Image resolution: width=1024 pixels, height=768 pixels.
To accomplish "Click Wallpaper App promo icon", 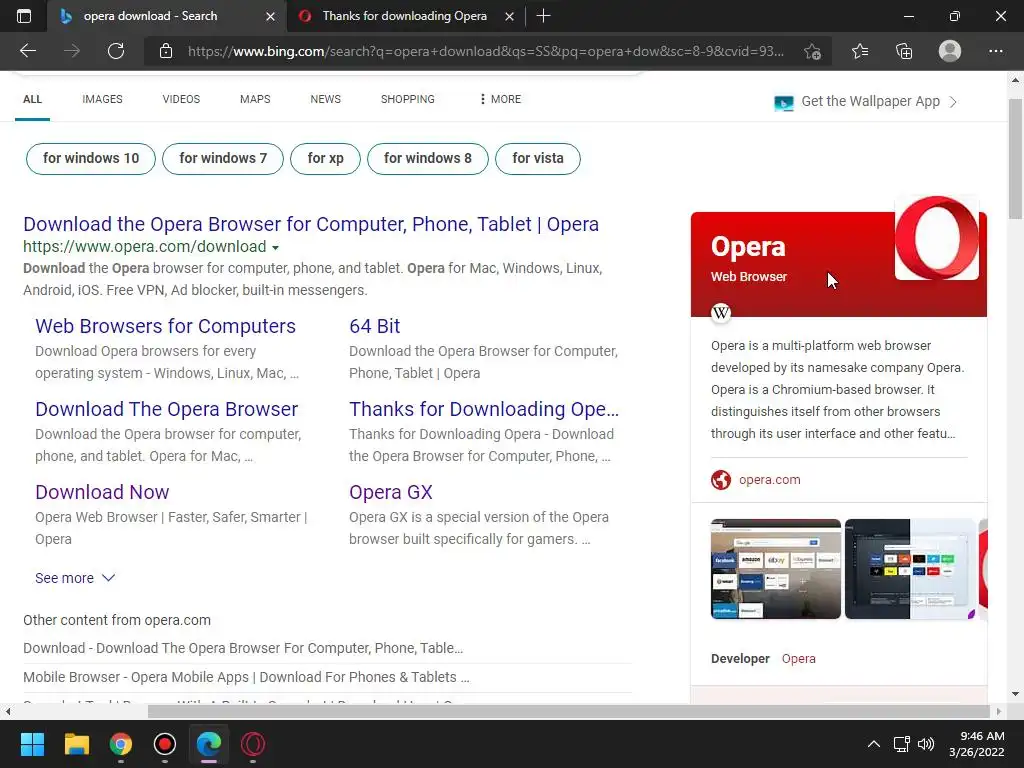I will click(784, 103).
